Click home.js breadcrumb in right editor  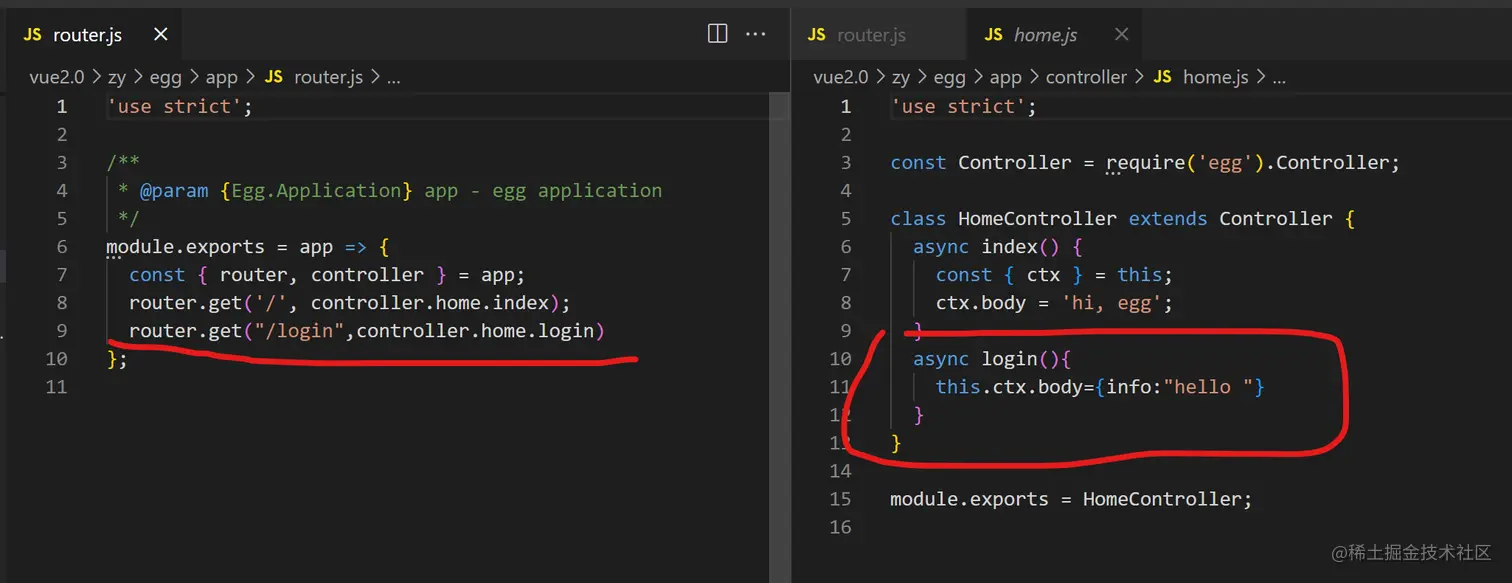pos(1215,77)
